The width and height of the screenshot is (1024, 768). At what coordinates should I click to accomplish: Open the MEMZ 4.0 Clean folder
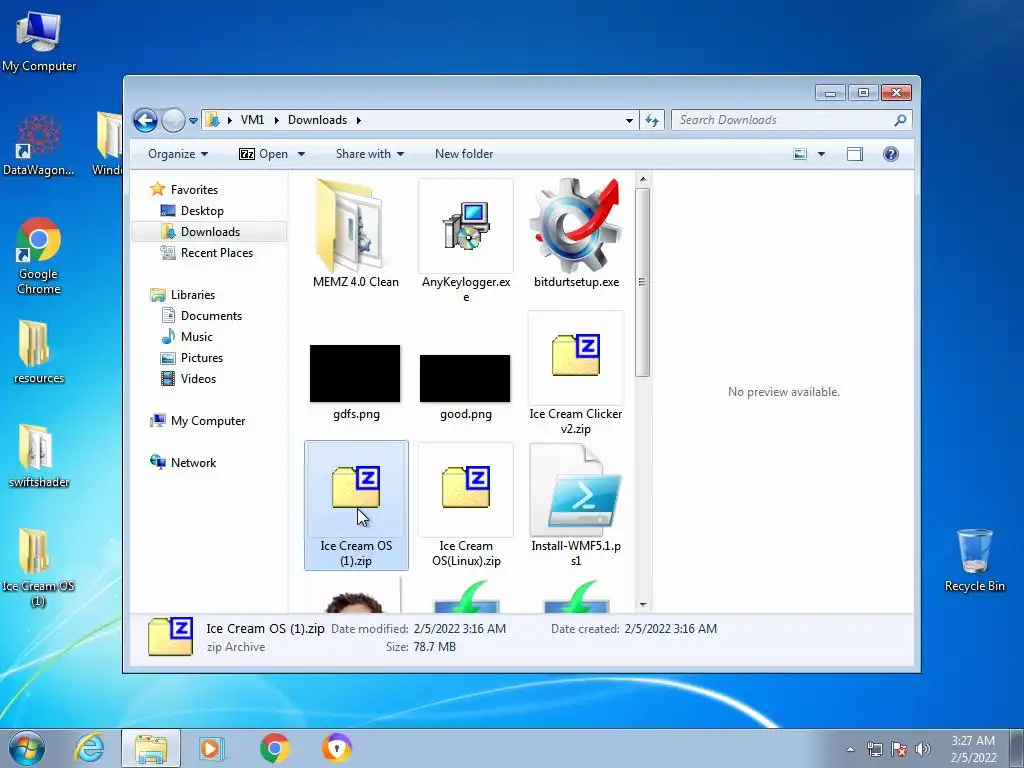(355, 234)
